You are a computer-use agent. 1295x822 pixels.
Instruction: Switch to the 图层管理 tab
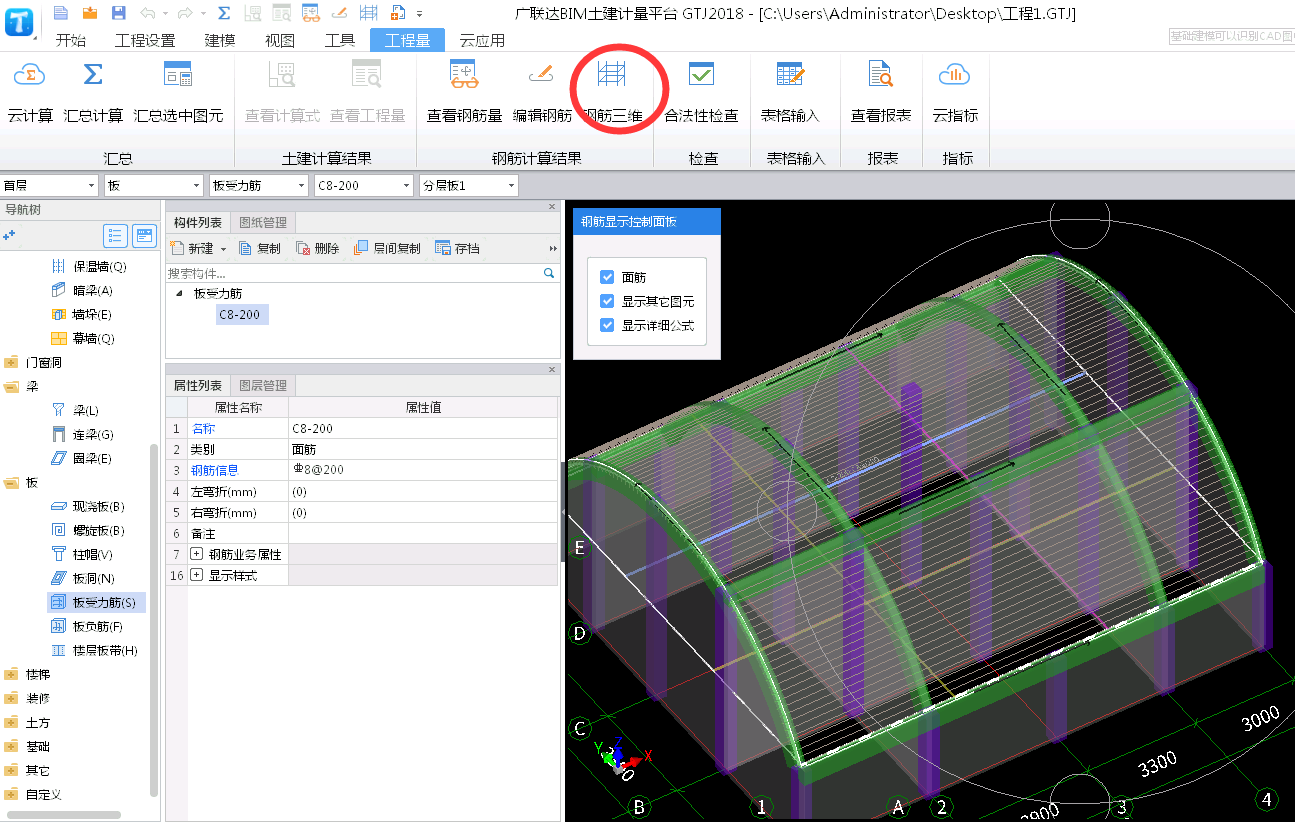click(x=263, y=386)
